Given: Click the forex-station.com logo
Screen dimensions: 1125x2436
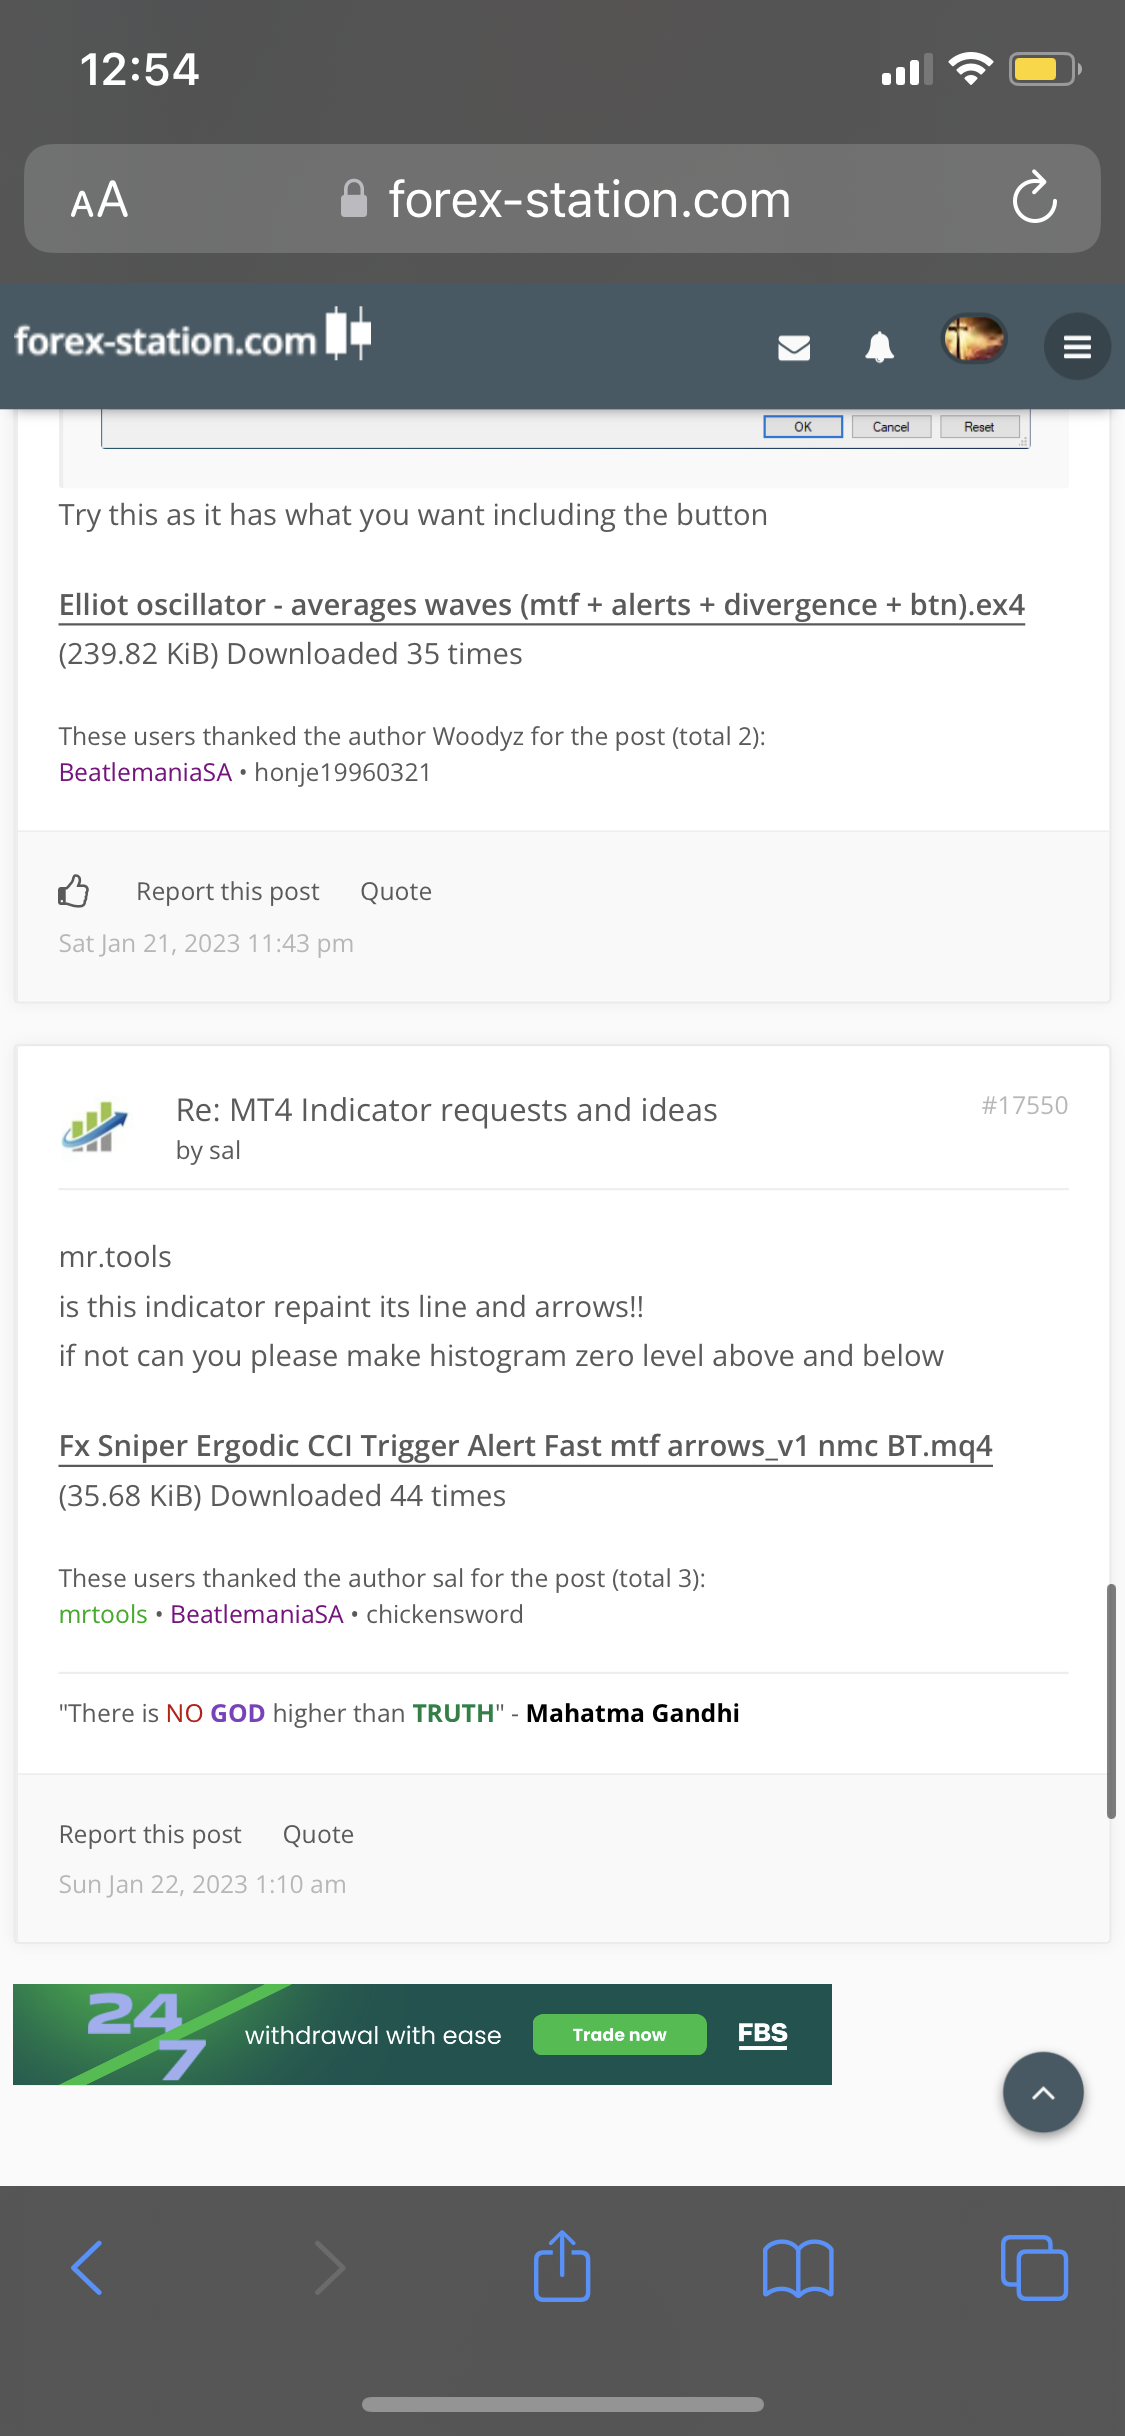Looking at the screenshot, I should click(192, 338).
